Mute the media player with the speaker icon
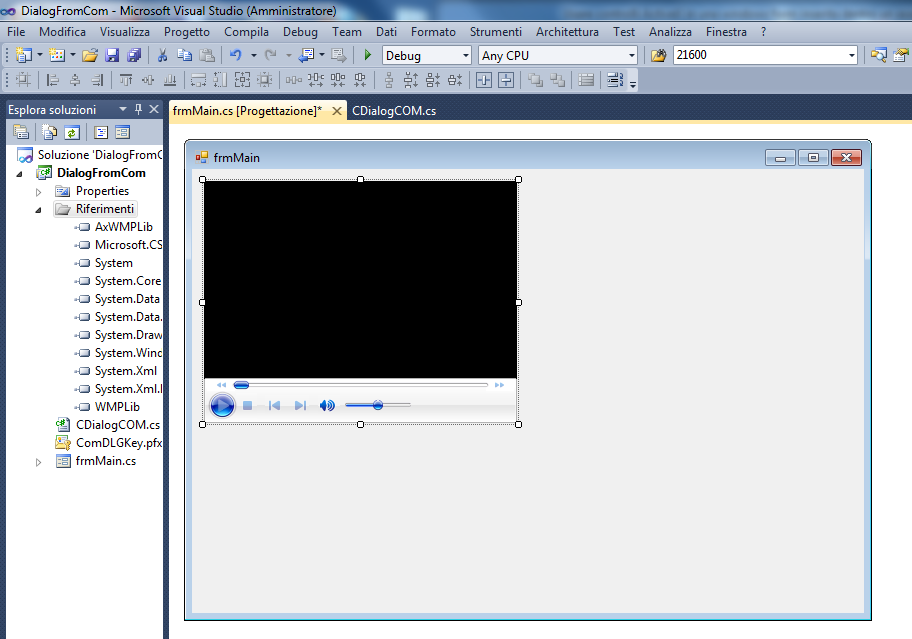 [327, 406]
